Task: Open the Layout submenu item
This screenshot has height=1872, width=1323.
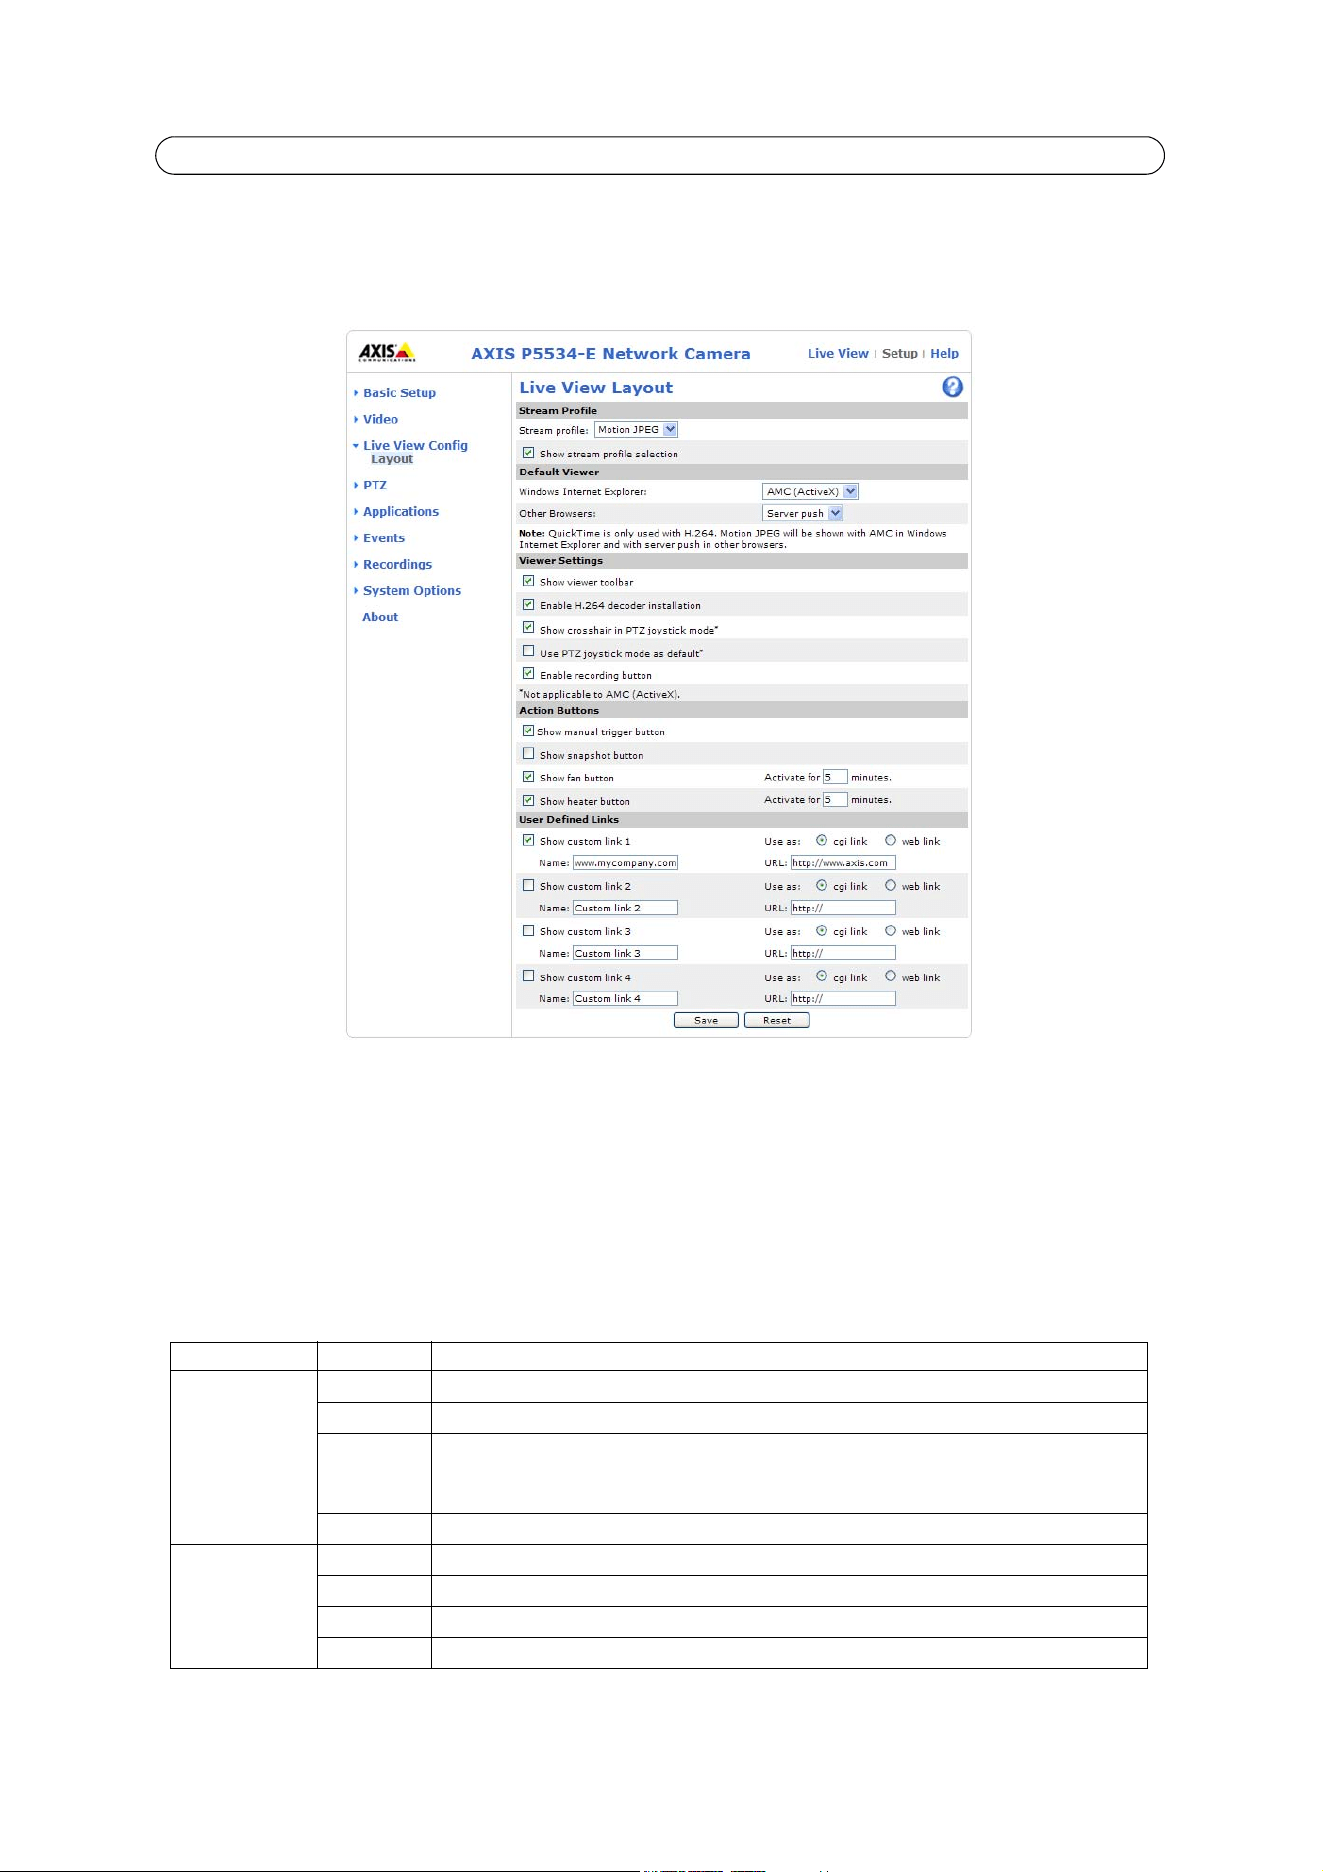Action: coord(392,460)
